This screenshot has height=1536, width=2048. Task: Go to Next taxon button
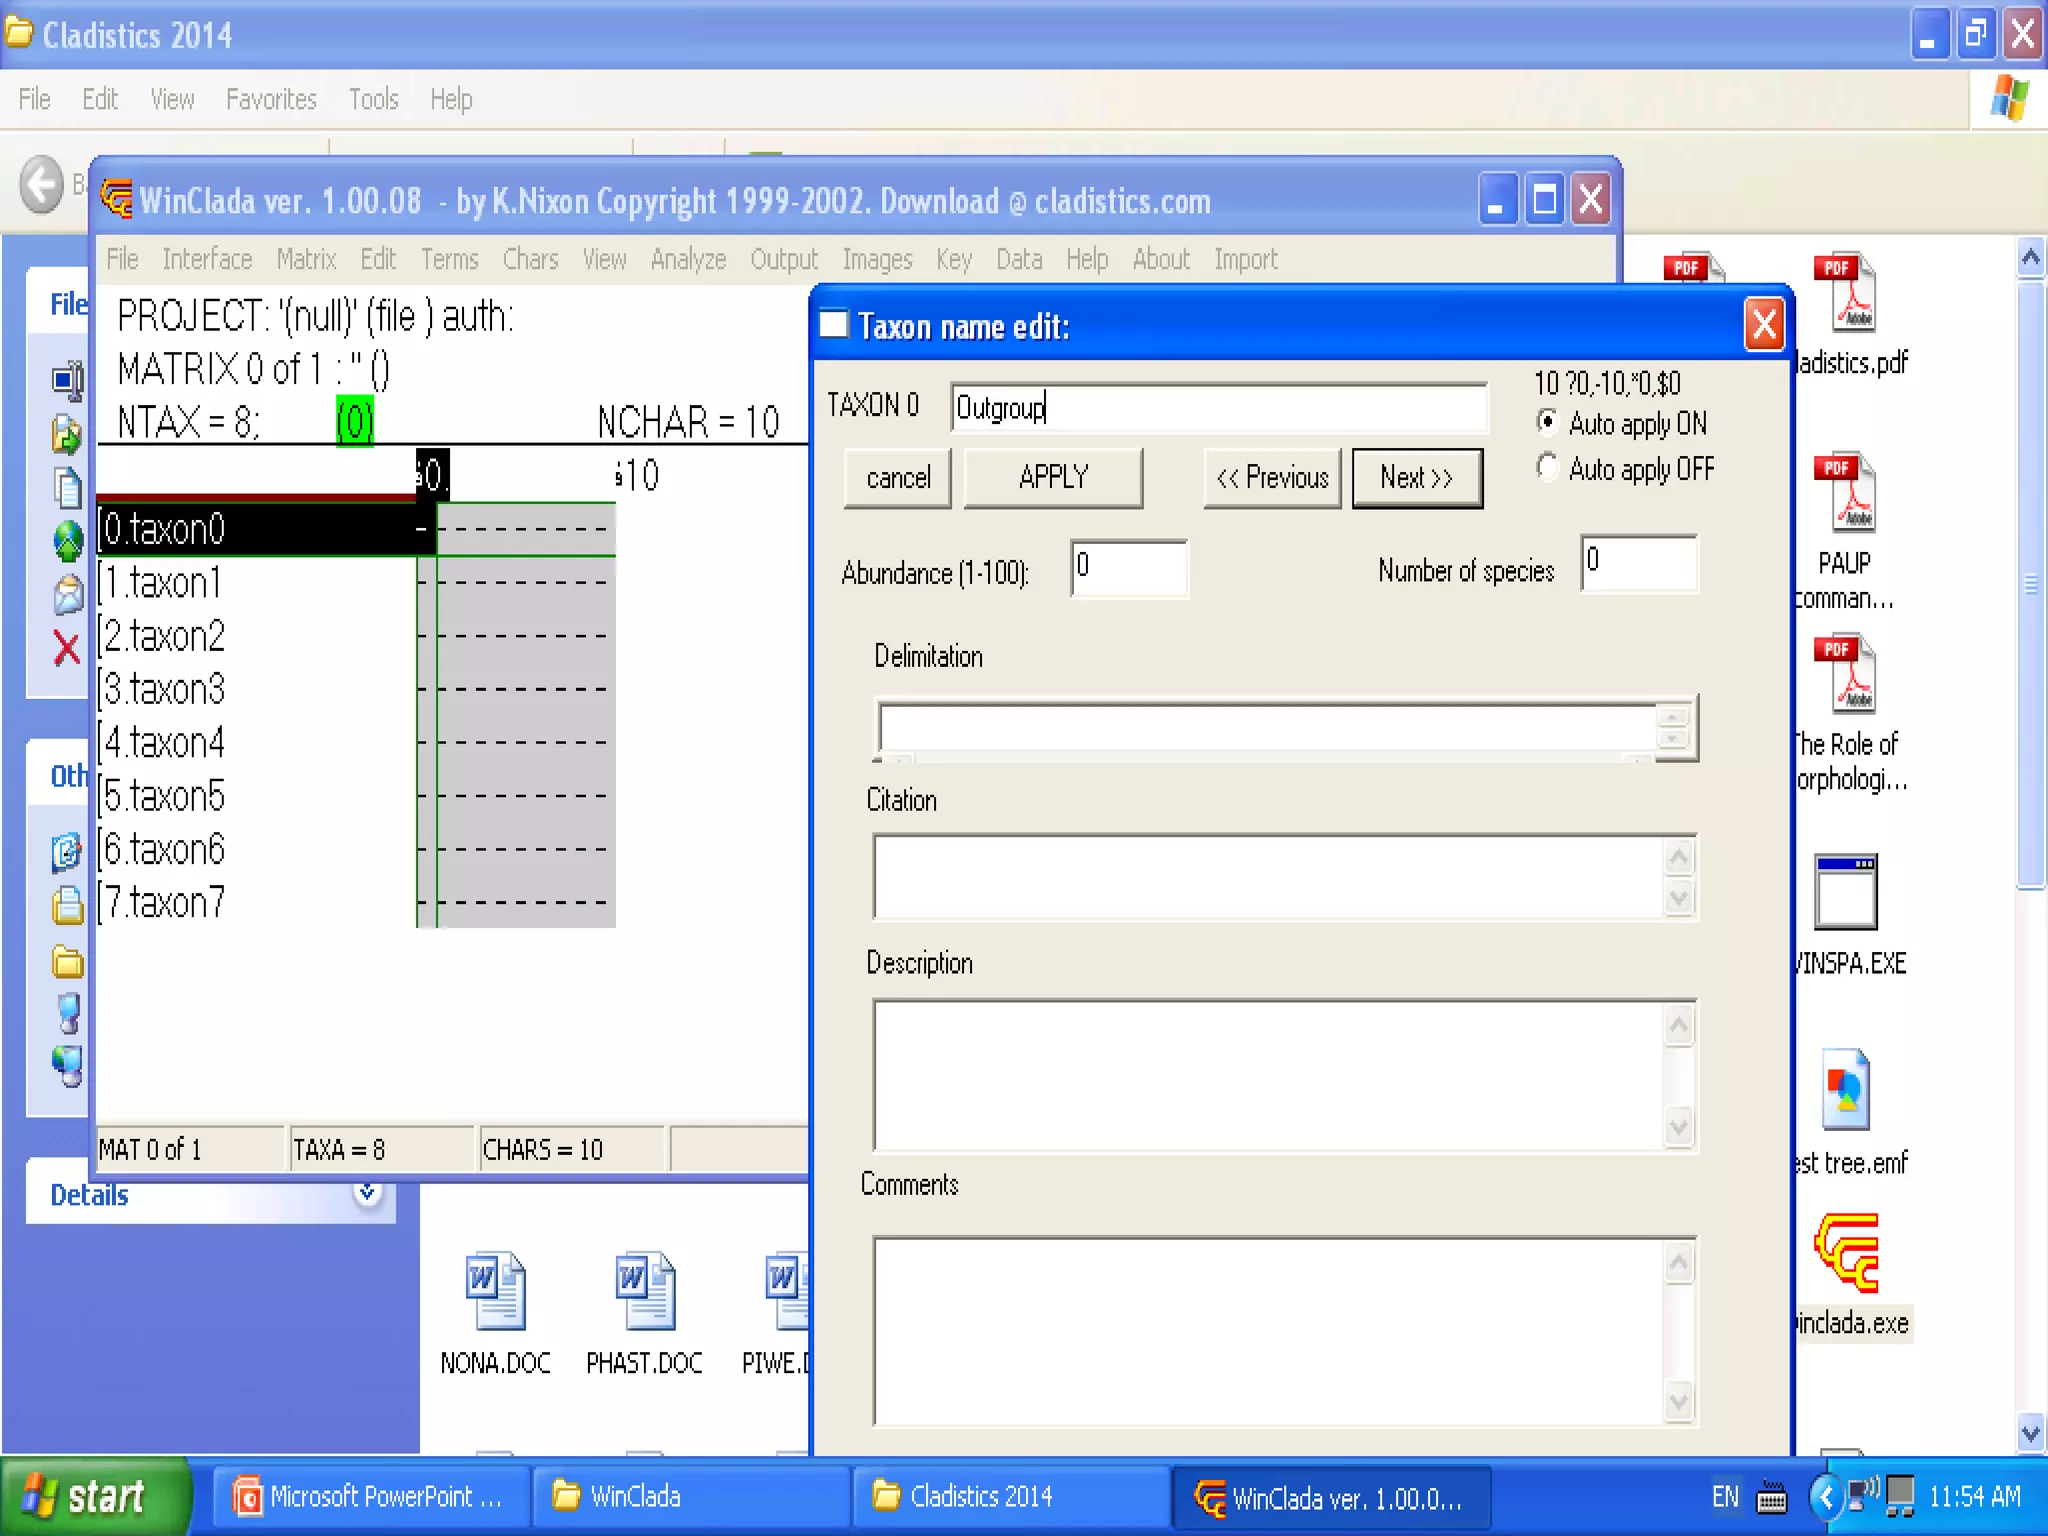point(1416,478)
